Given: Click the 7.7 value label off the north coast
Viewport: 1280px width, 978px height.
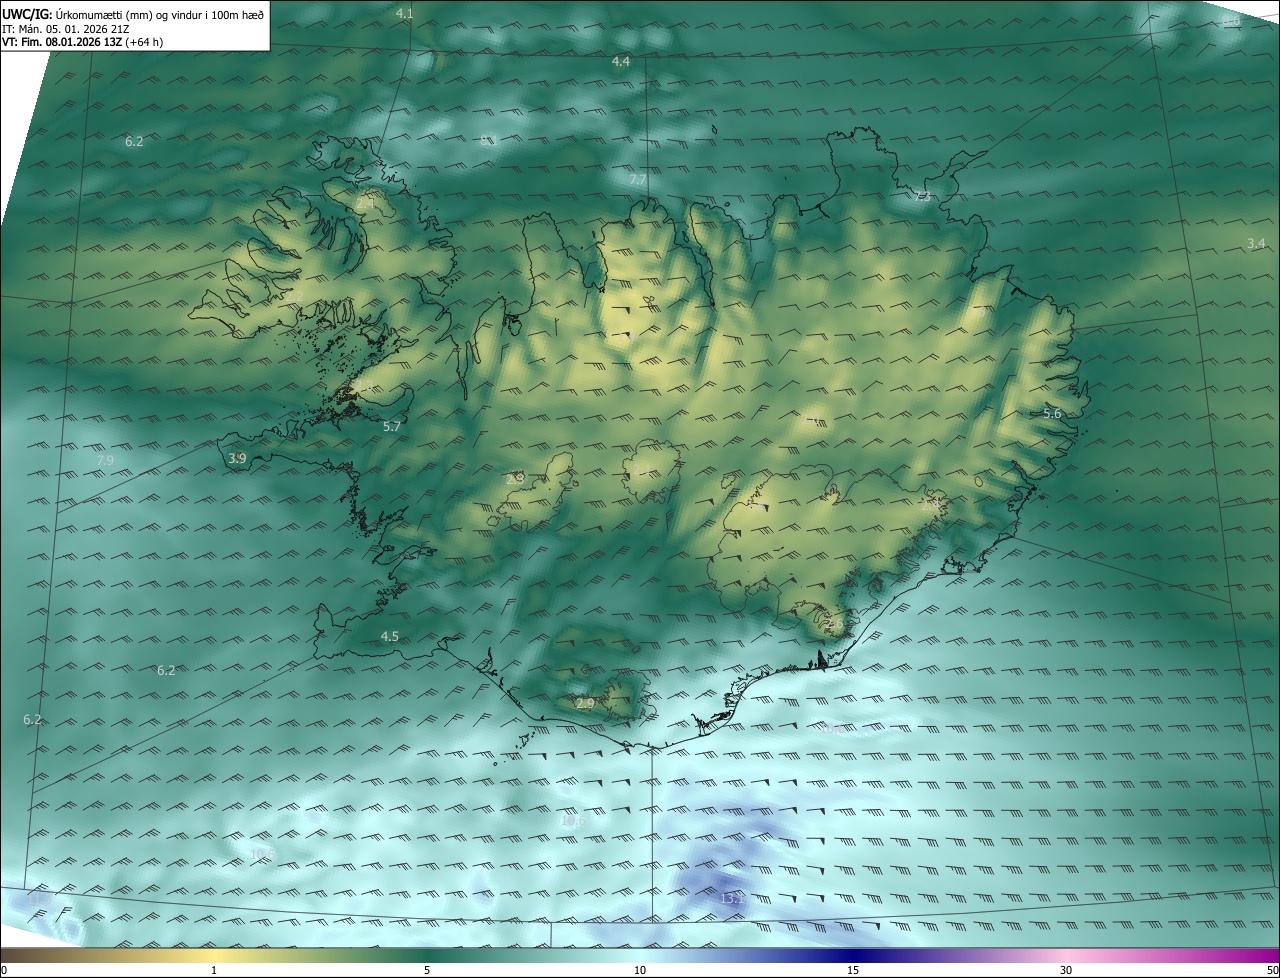Looking at the screenshot, I should click(x=637, y=180).
